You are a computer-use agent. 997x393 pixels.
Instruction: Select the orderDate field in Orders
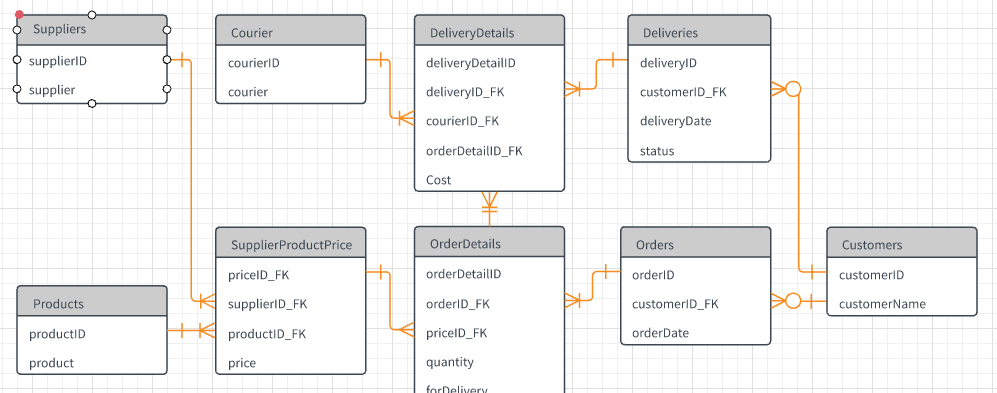click(x=696, y=333)
